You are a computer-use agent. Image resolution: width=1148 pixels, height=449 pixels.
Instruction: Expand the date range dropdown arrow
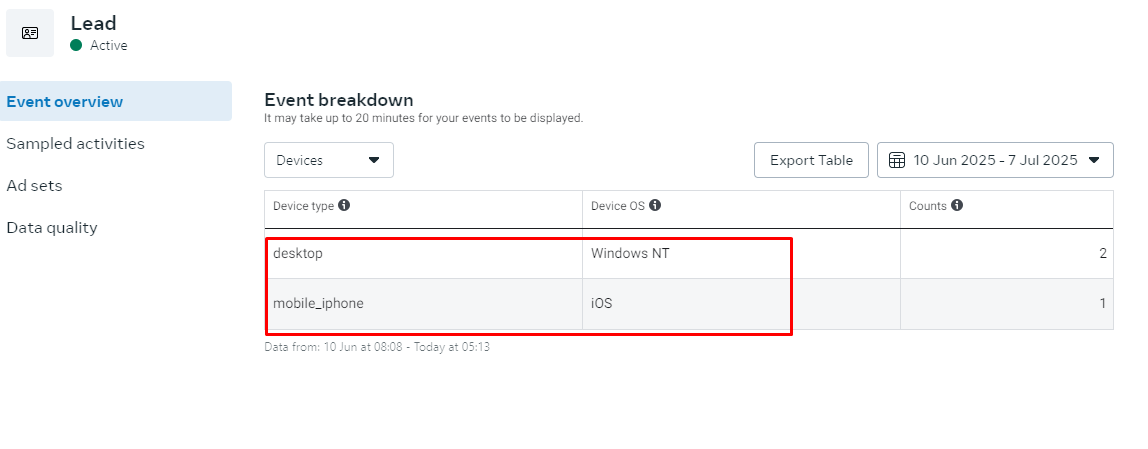click(x=1094, y=160)
